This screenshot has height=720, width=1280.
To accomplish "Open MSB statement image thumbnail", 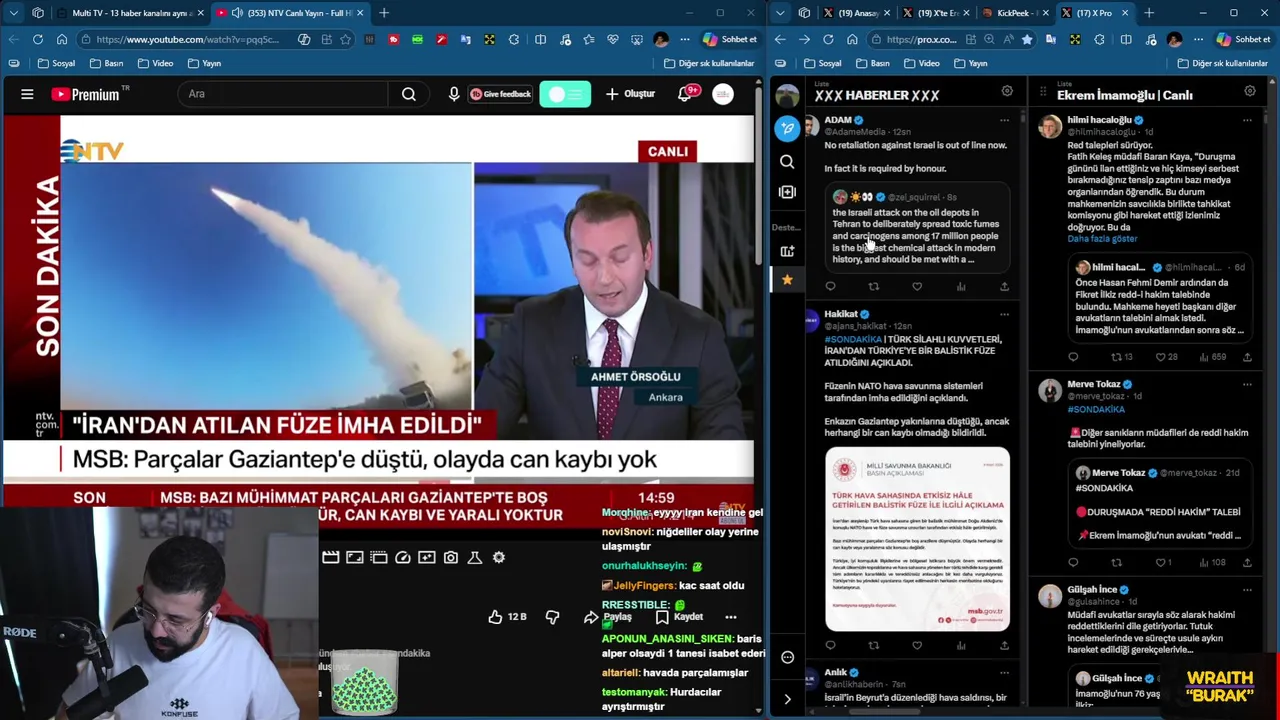I will [917, 539].
